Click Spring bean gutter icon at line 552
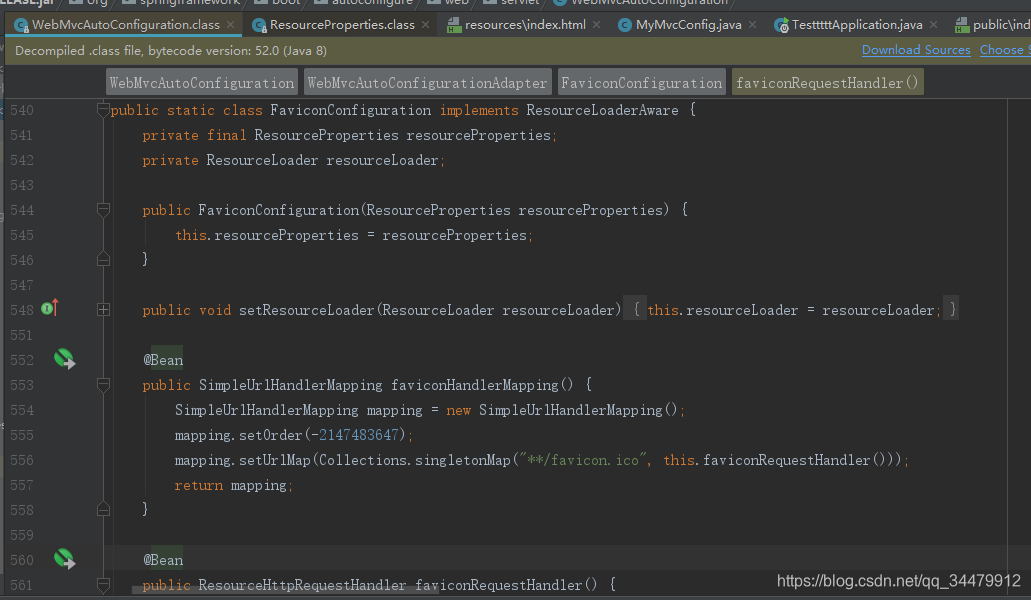Screen dimensions: 1031x600 tap(64, 359)
